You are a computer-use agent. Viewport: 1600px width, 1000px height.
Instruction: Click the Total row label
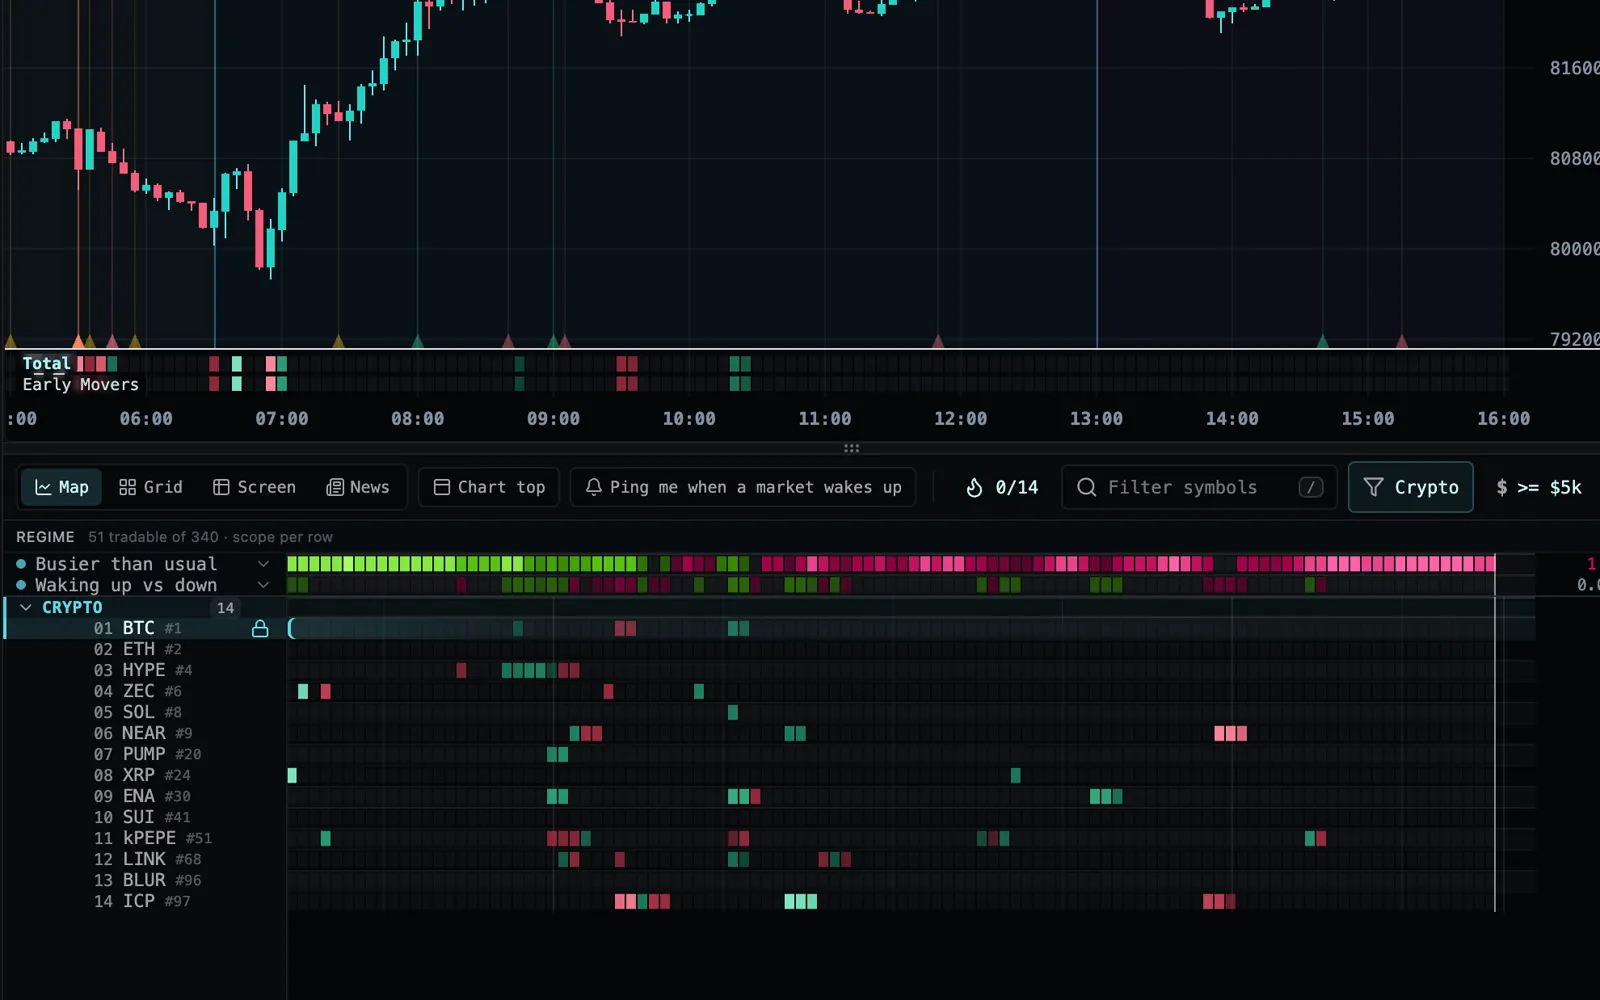click(46, 363)
